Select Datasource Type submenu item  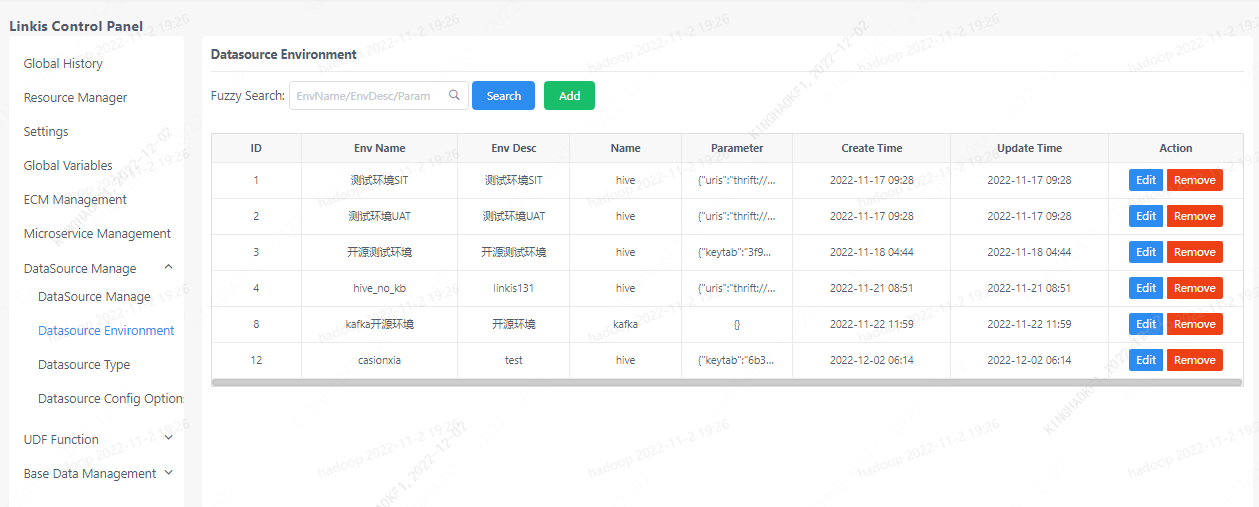(84, 364)
